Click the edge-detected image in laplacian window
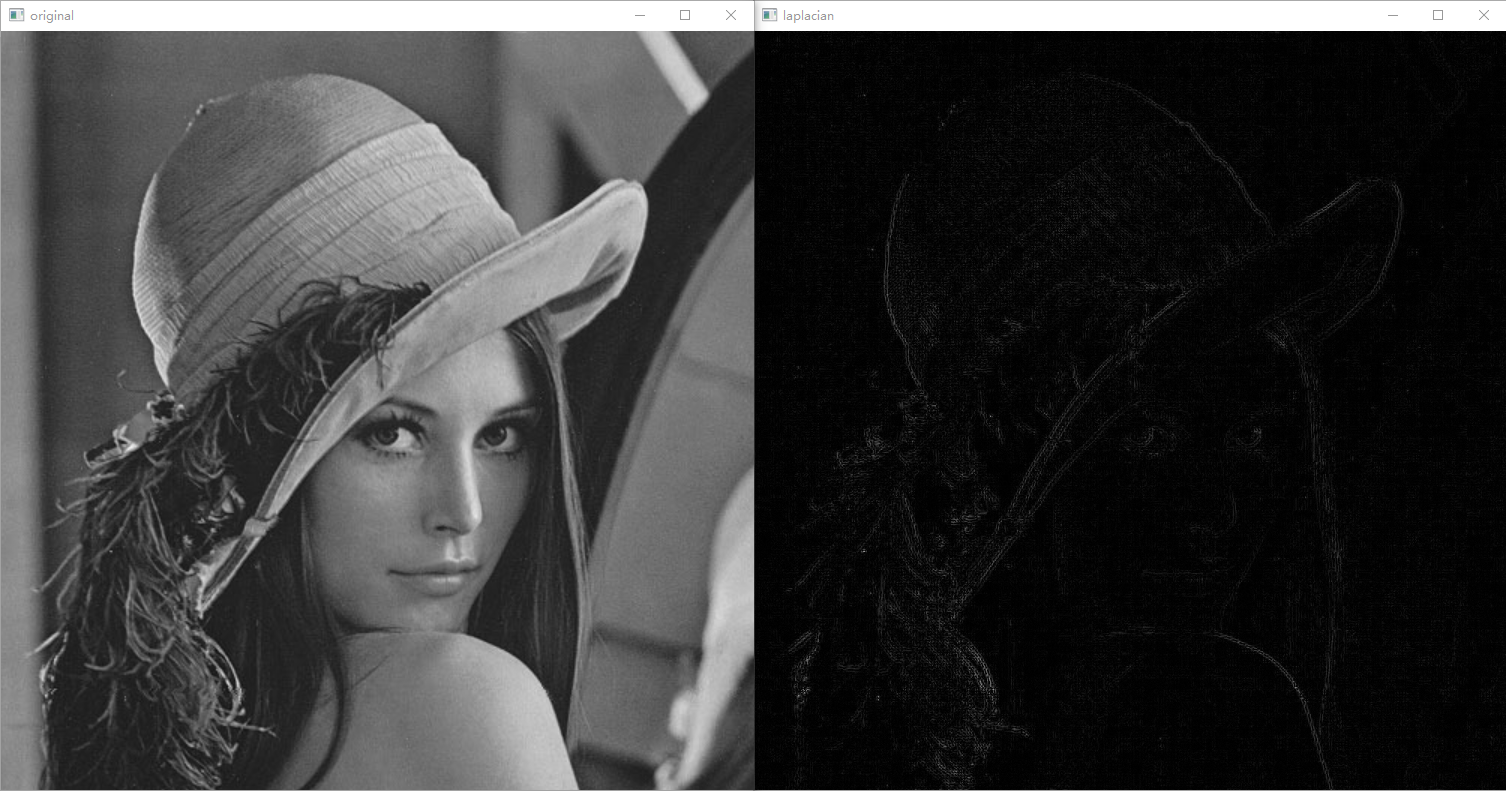 (1130, 410)
